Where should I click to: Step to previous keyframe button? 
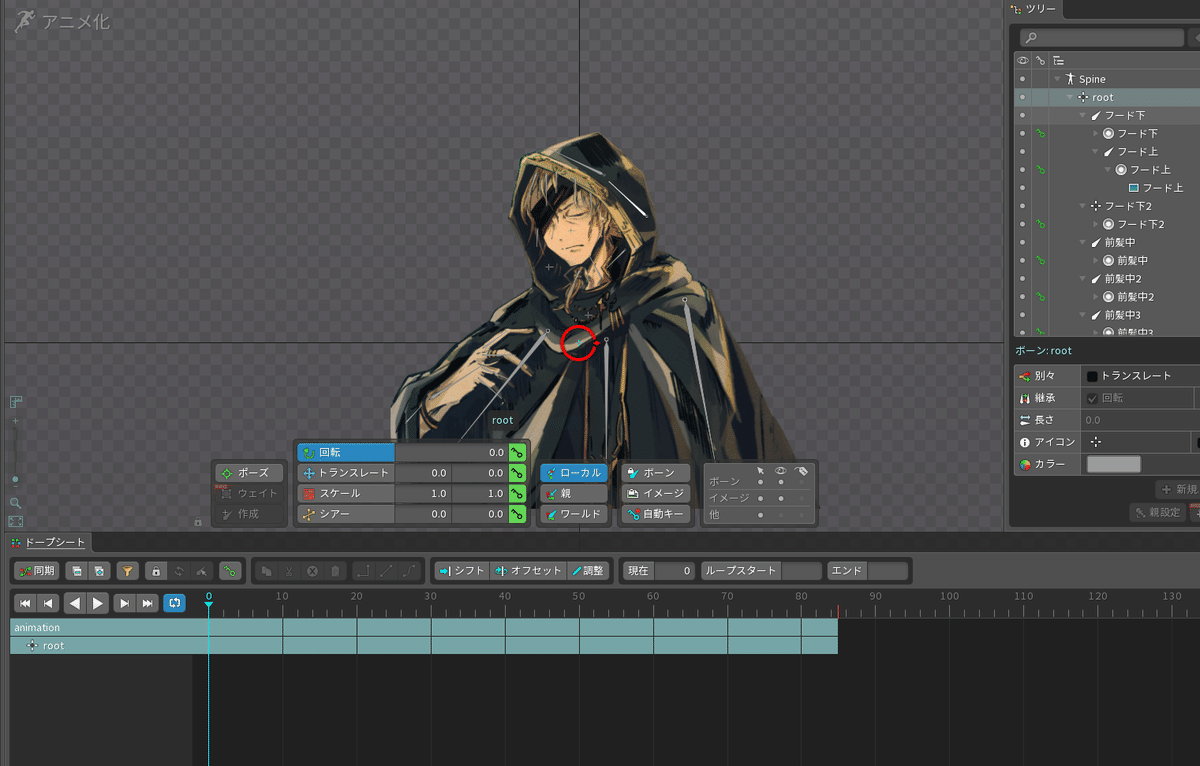click(47, 602)
